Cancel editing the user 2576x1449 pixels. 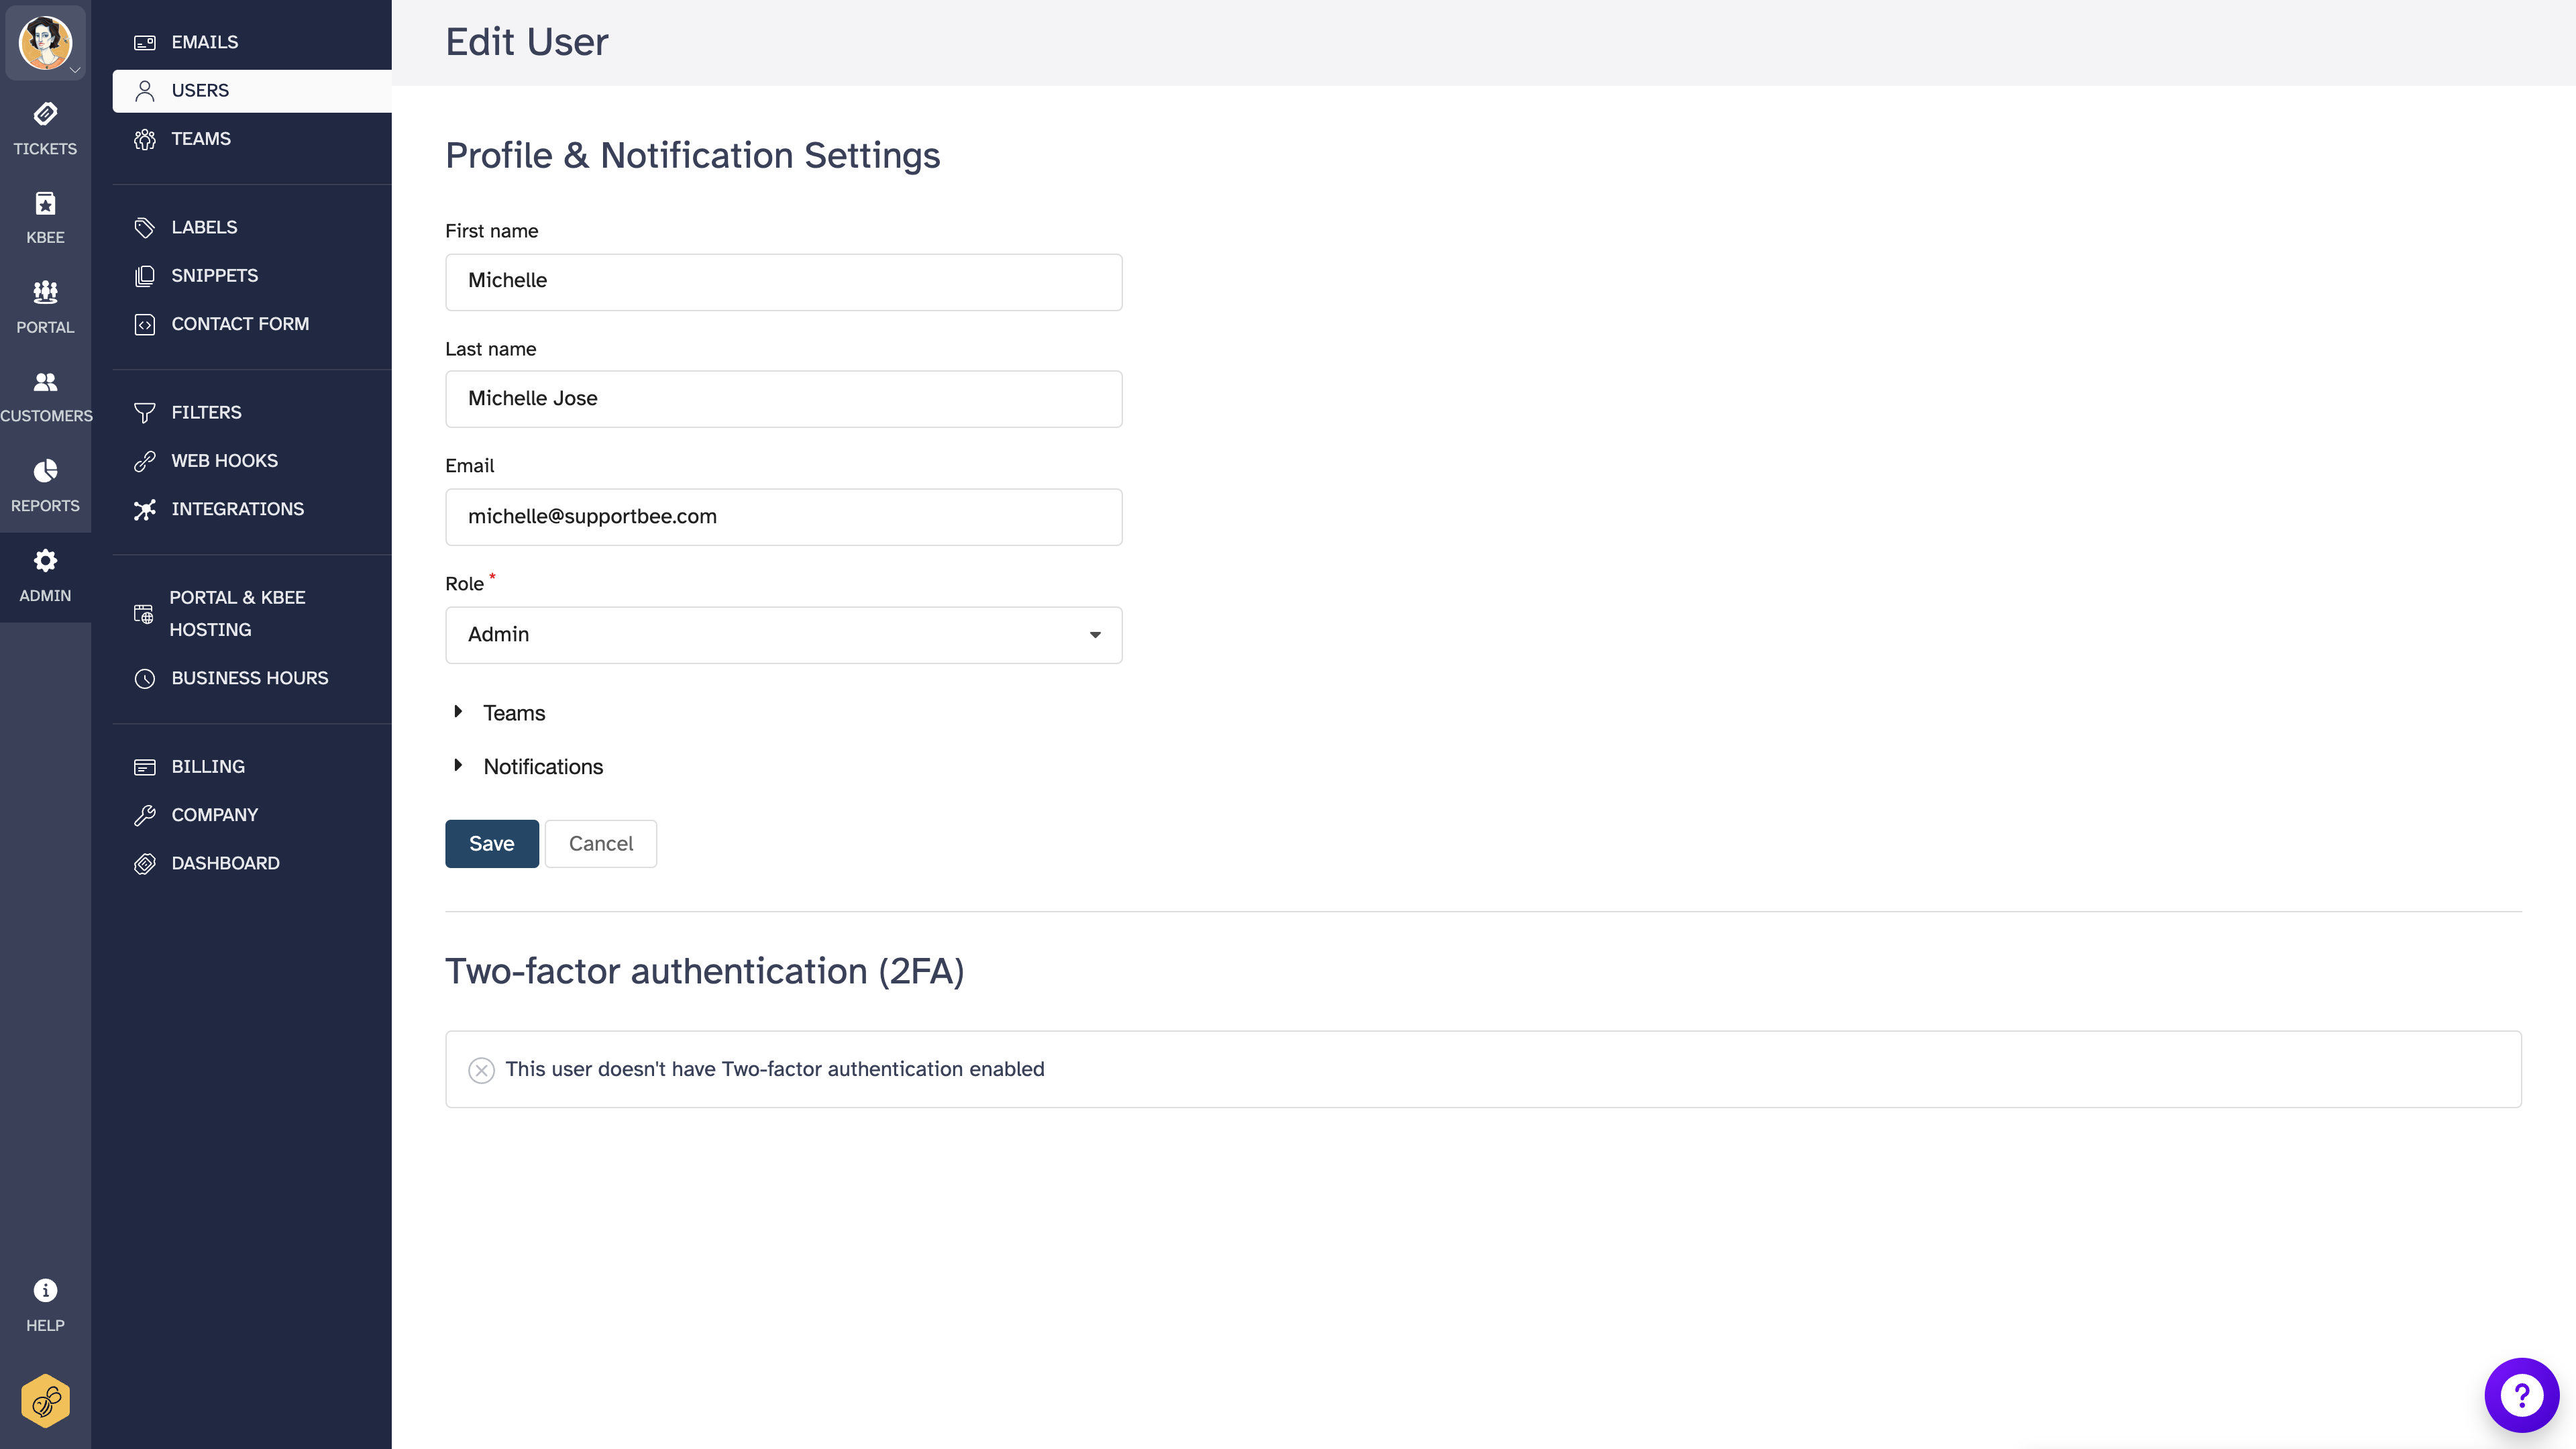600,843
